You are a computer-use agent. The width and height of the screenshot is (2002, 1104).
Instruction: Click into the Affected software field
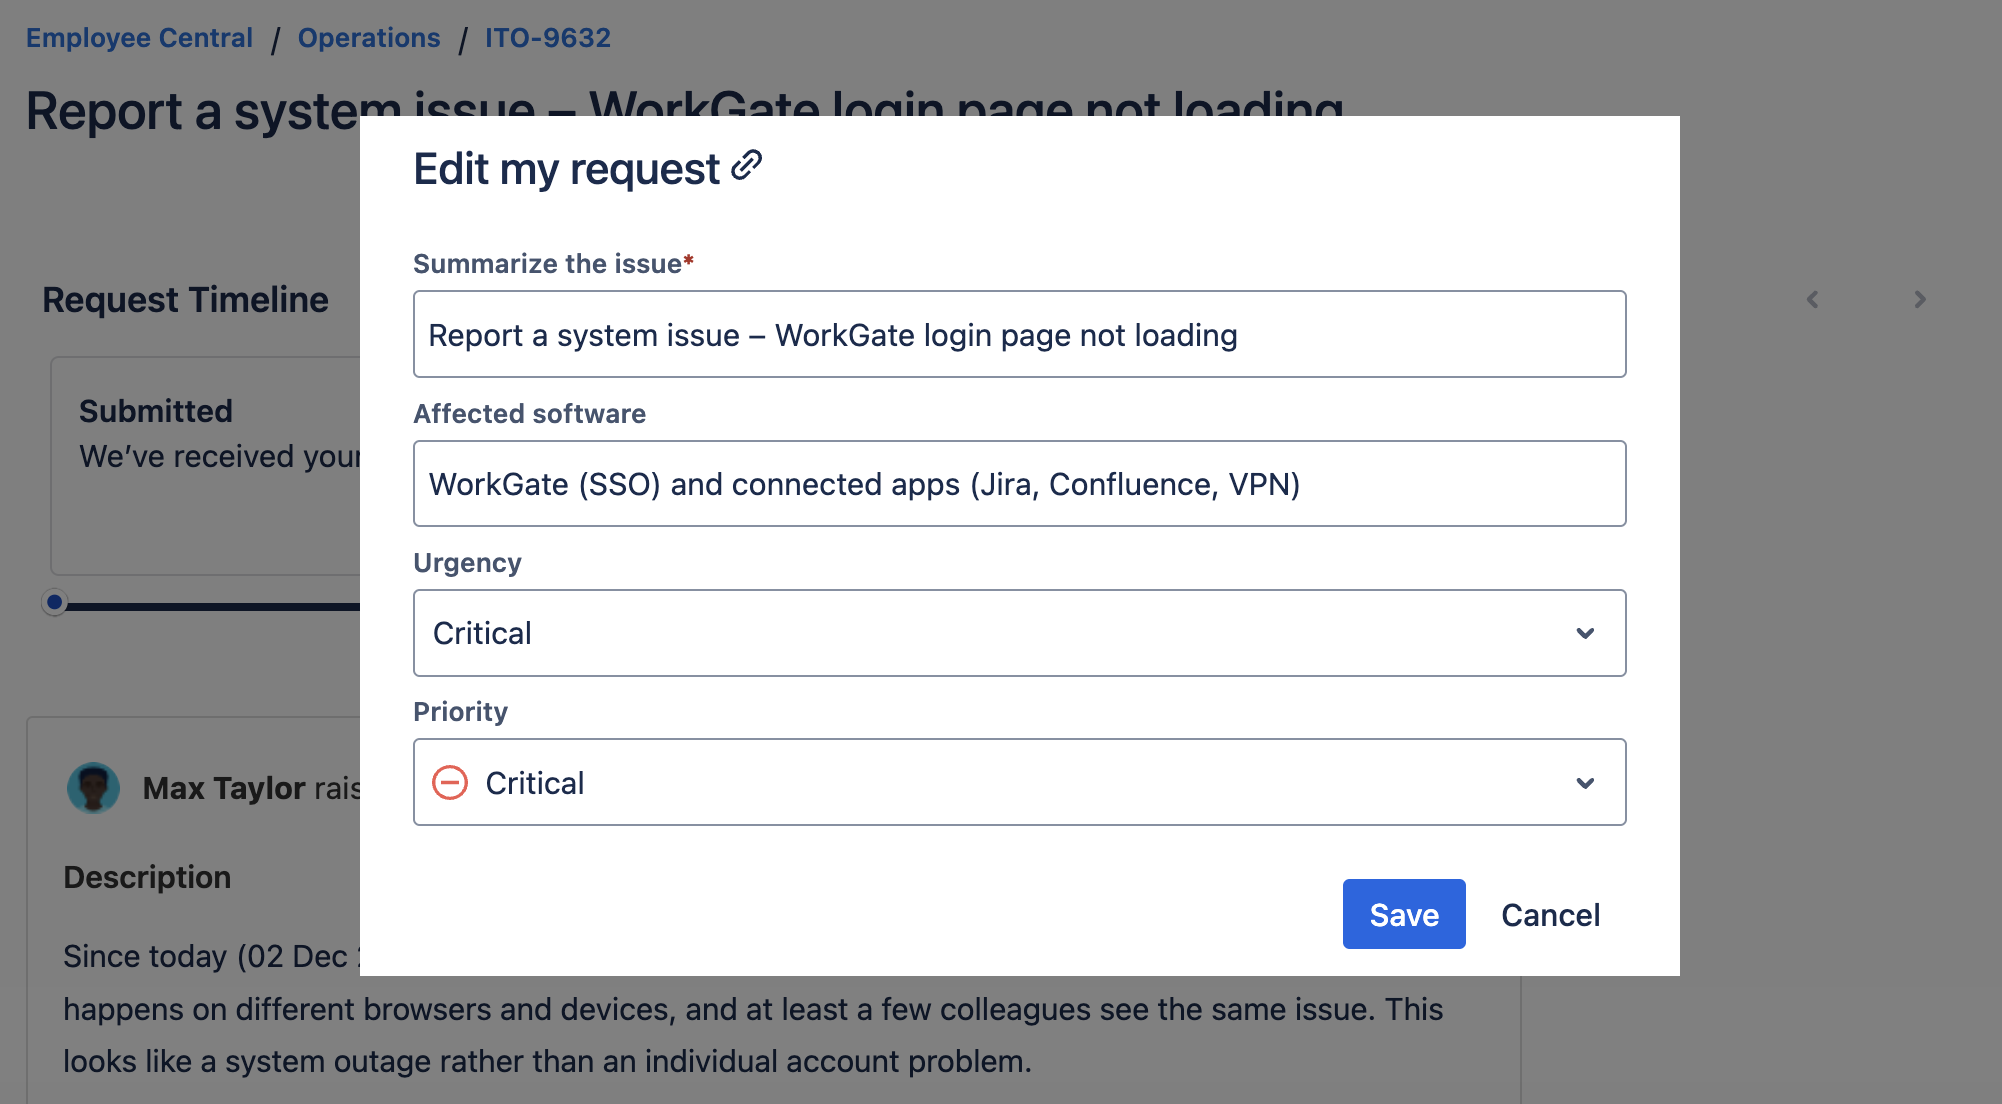1019,484
